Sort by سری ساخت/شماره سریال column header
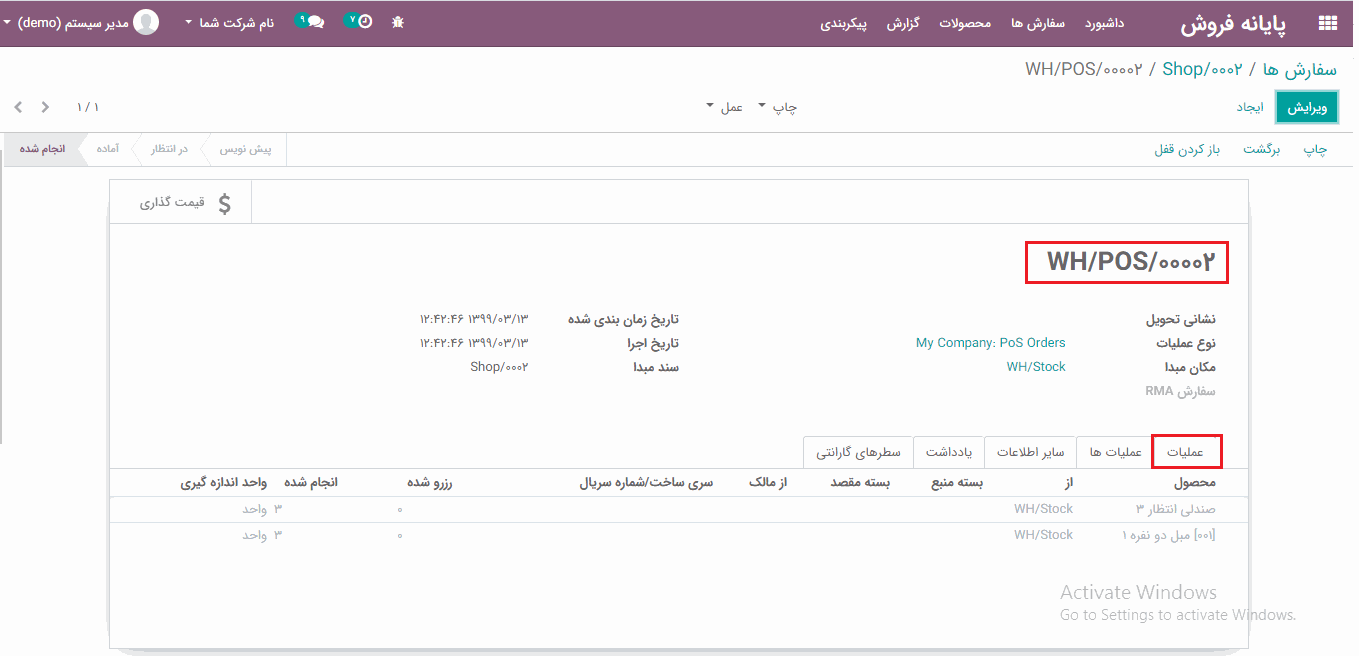Image resolution: width=1359 pixels, height=656 pixels. click(x=646, y=483)
